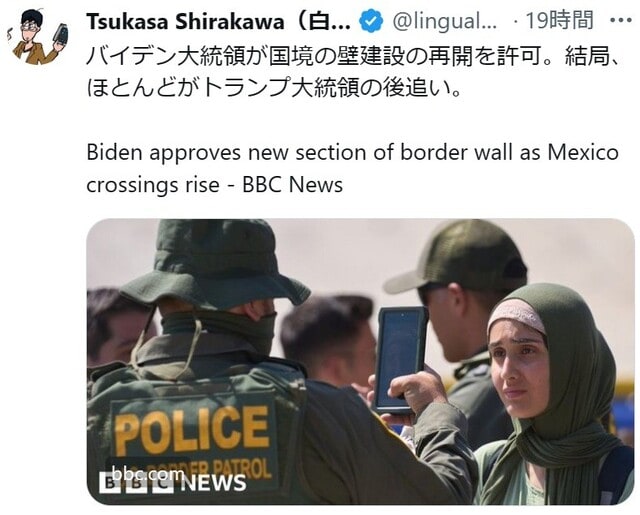
Task: Click the 'Biden approves new section' headline text
Action: [x=352, y=153]
